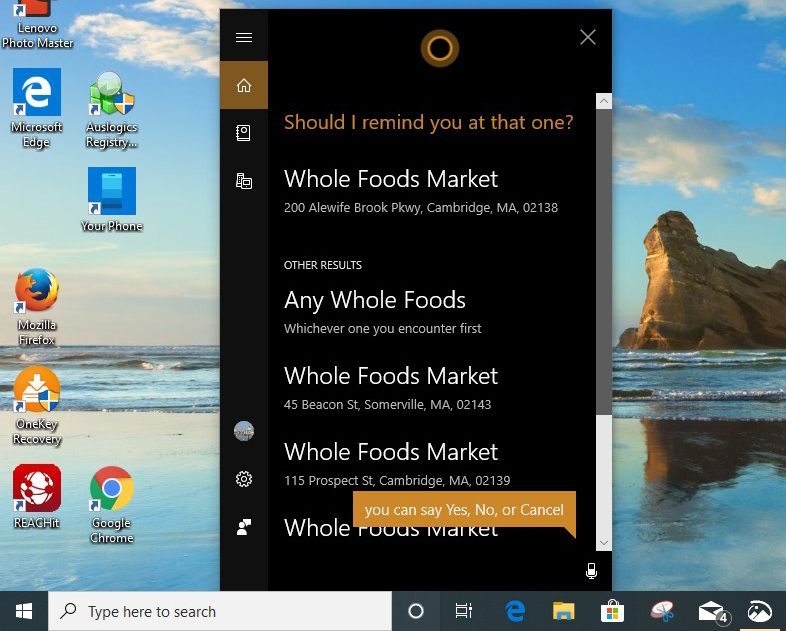Select Lenovo Photo Master desktop shortcut
Image resolution: width=786 pixels, height=631 pixels.
pos(37,25)
